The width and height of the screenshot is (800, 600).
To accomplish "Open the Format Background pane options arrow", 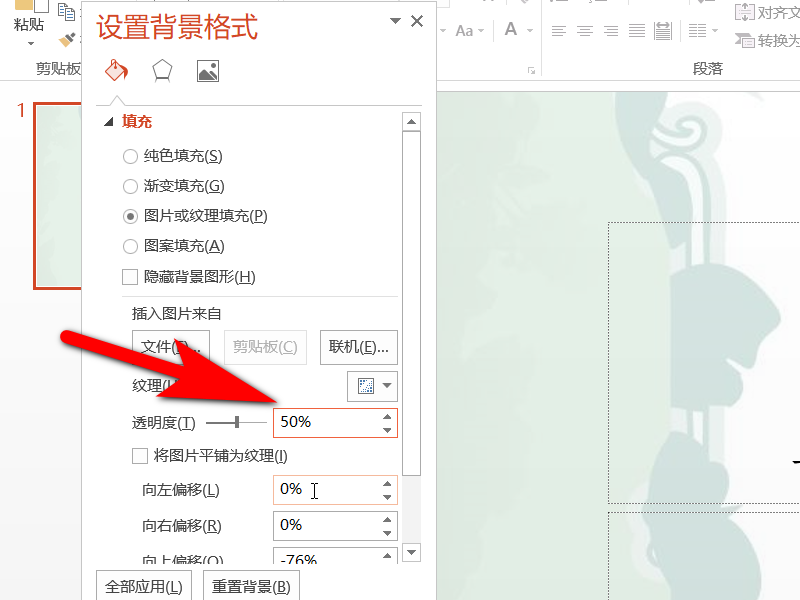I will click(x=395, y=20).
